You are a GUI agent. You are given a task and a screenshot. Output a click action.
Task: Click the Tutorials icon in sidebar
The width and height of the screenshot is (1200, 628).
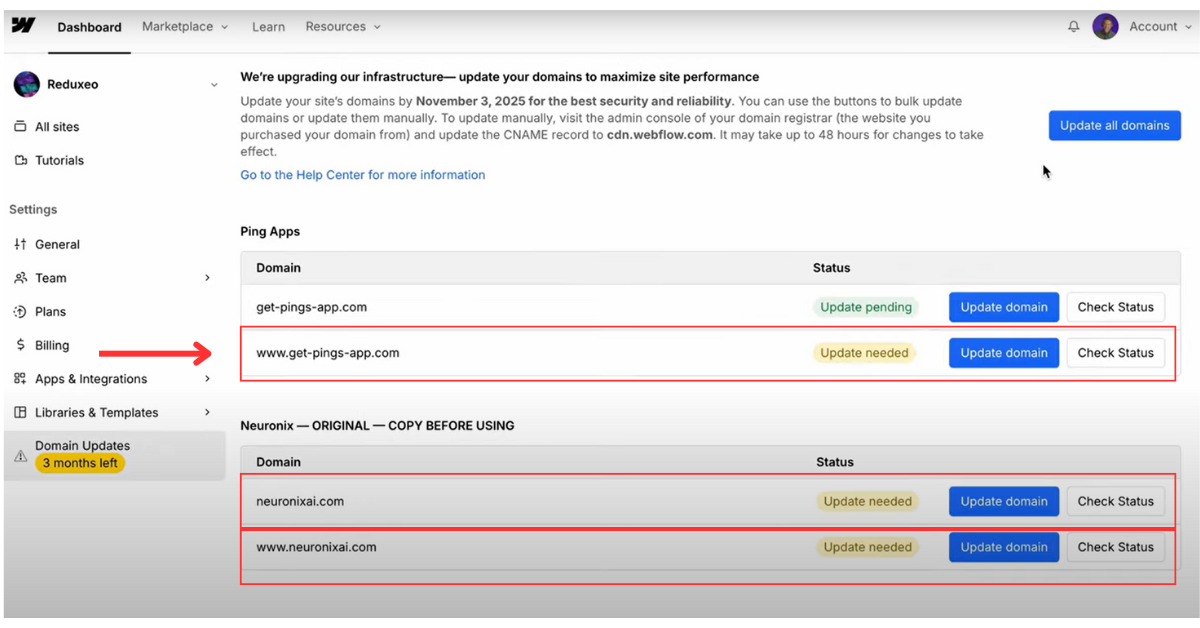pos(20,160)
